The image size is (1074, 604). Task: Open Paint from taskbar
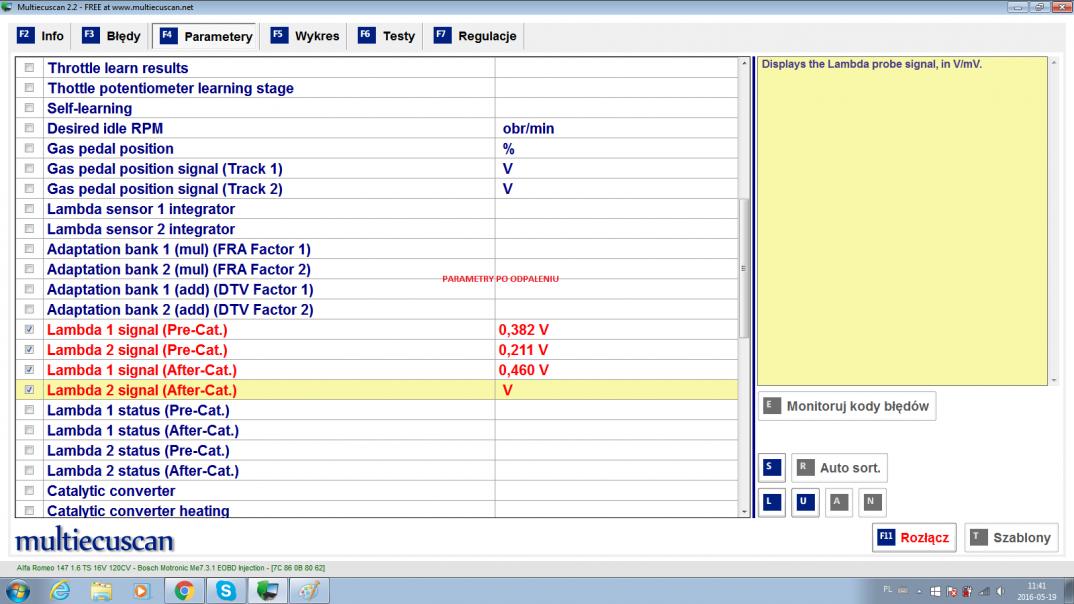point(309,590)
